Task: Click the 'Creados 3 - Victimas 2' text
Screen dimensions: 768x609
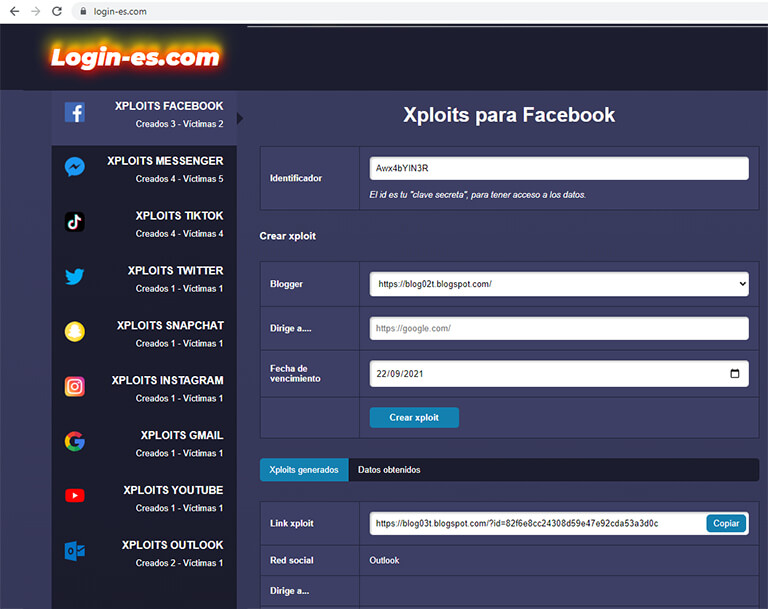Action: click(179, 124)
